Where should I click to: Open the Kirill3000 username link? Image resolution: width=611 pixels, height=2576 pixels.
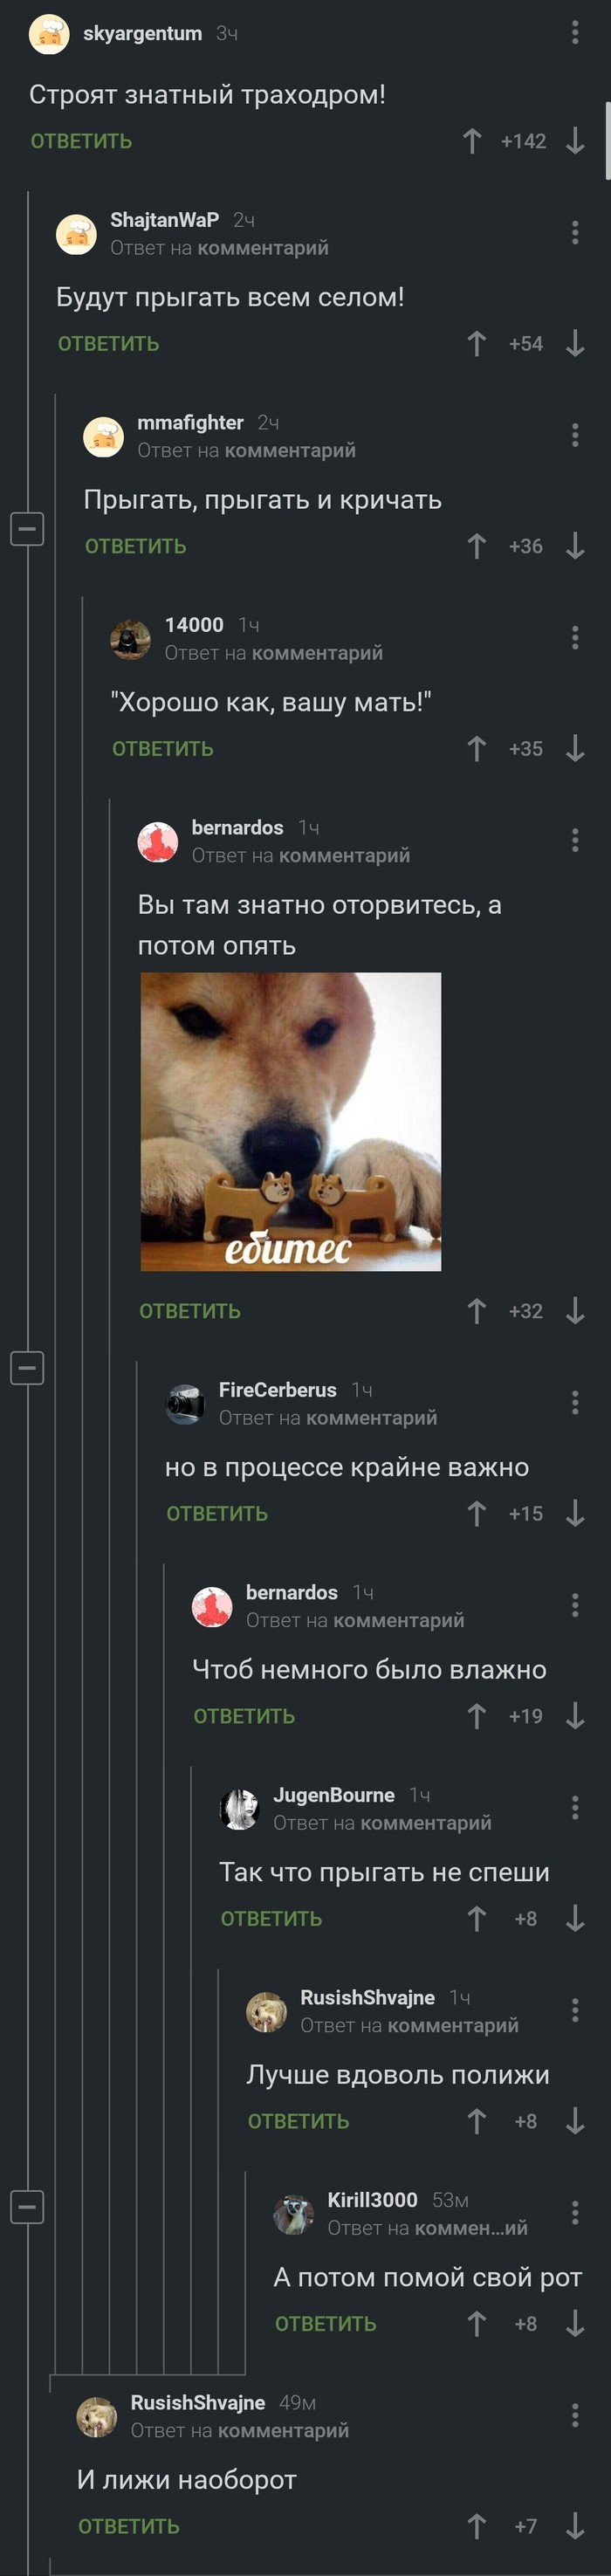(372, 2200)
